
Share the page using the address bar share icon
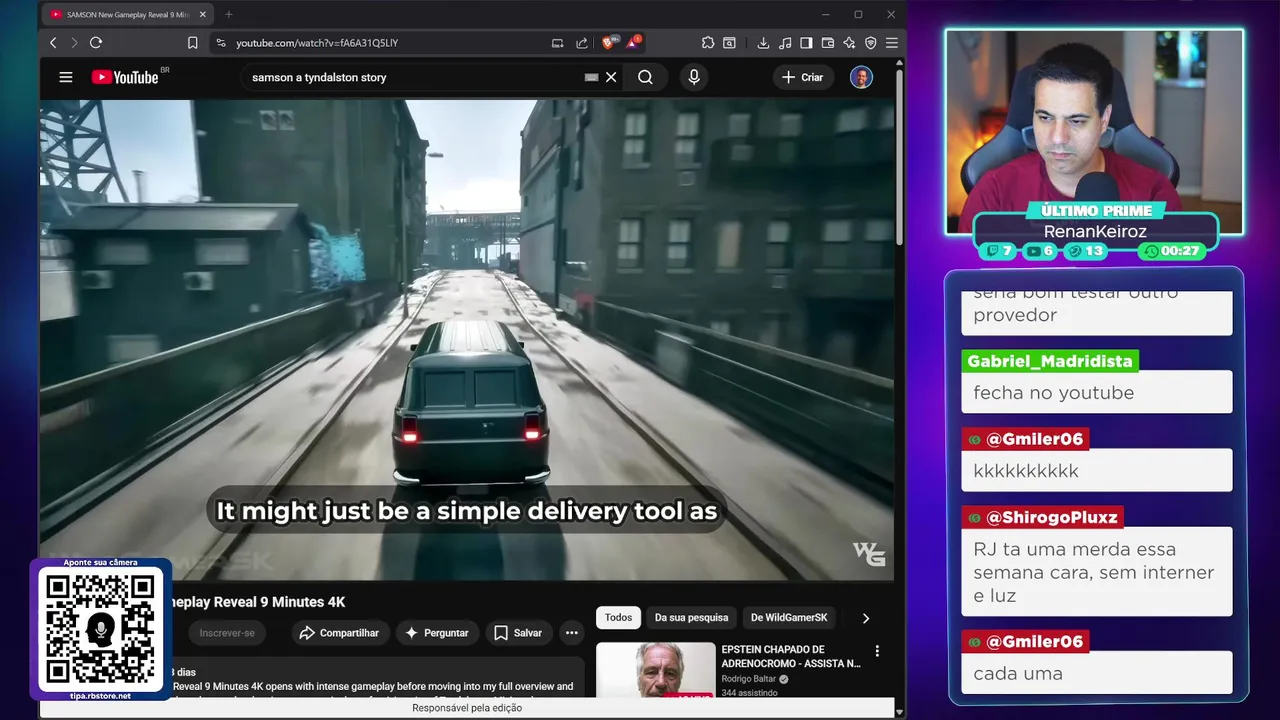[x=582, y=43]
